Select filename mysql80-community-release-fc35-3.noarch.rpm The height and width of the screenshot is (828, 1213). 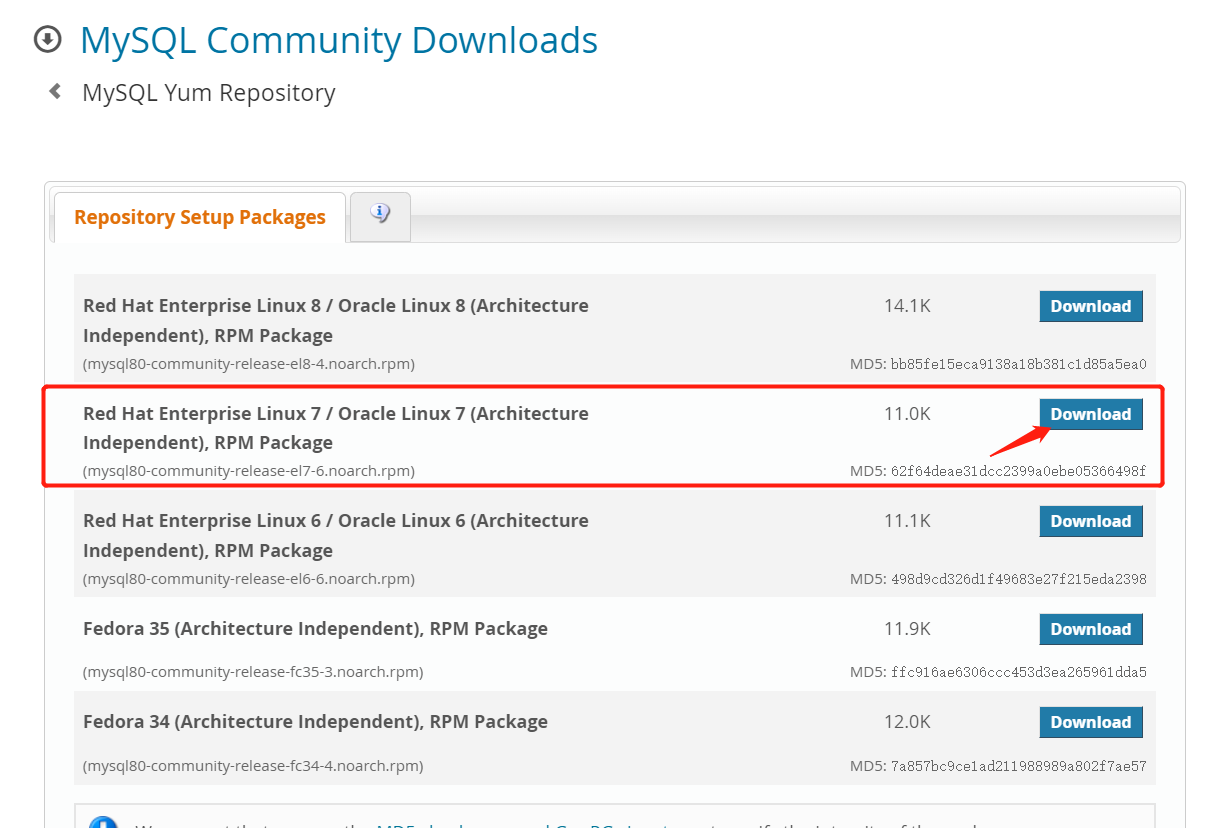coord(253,672)
